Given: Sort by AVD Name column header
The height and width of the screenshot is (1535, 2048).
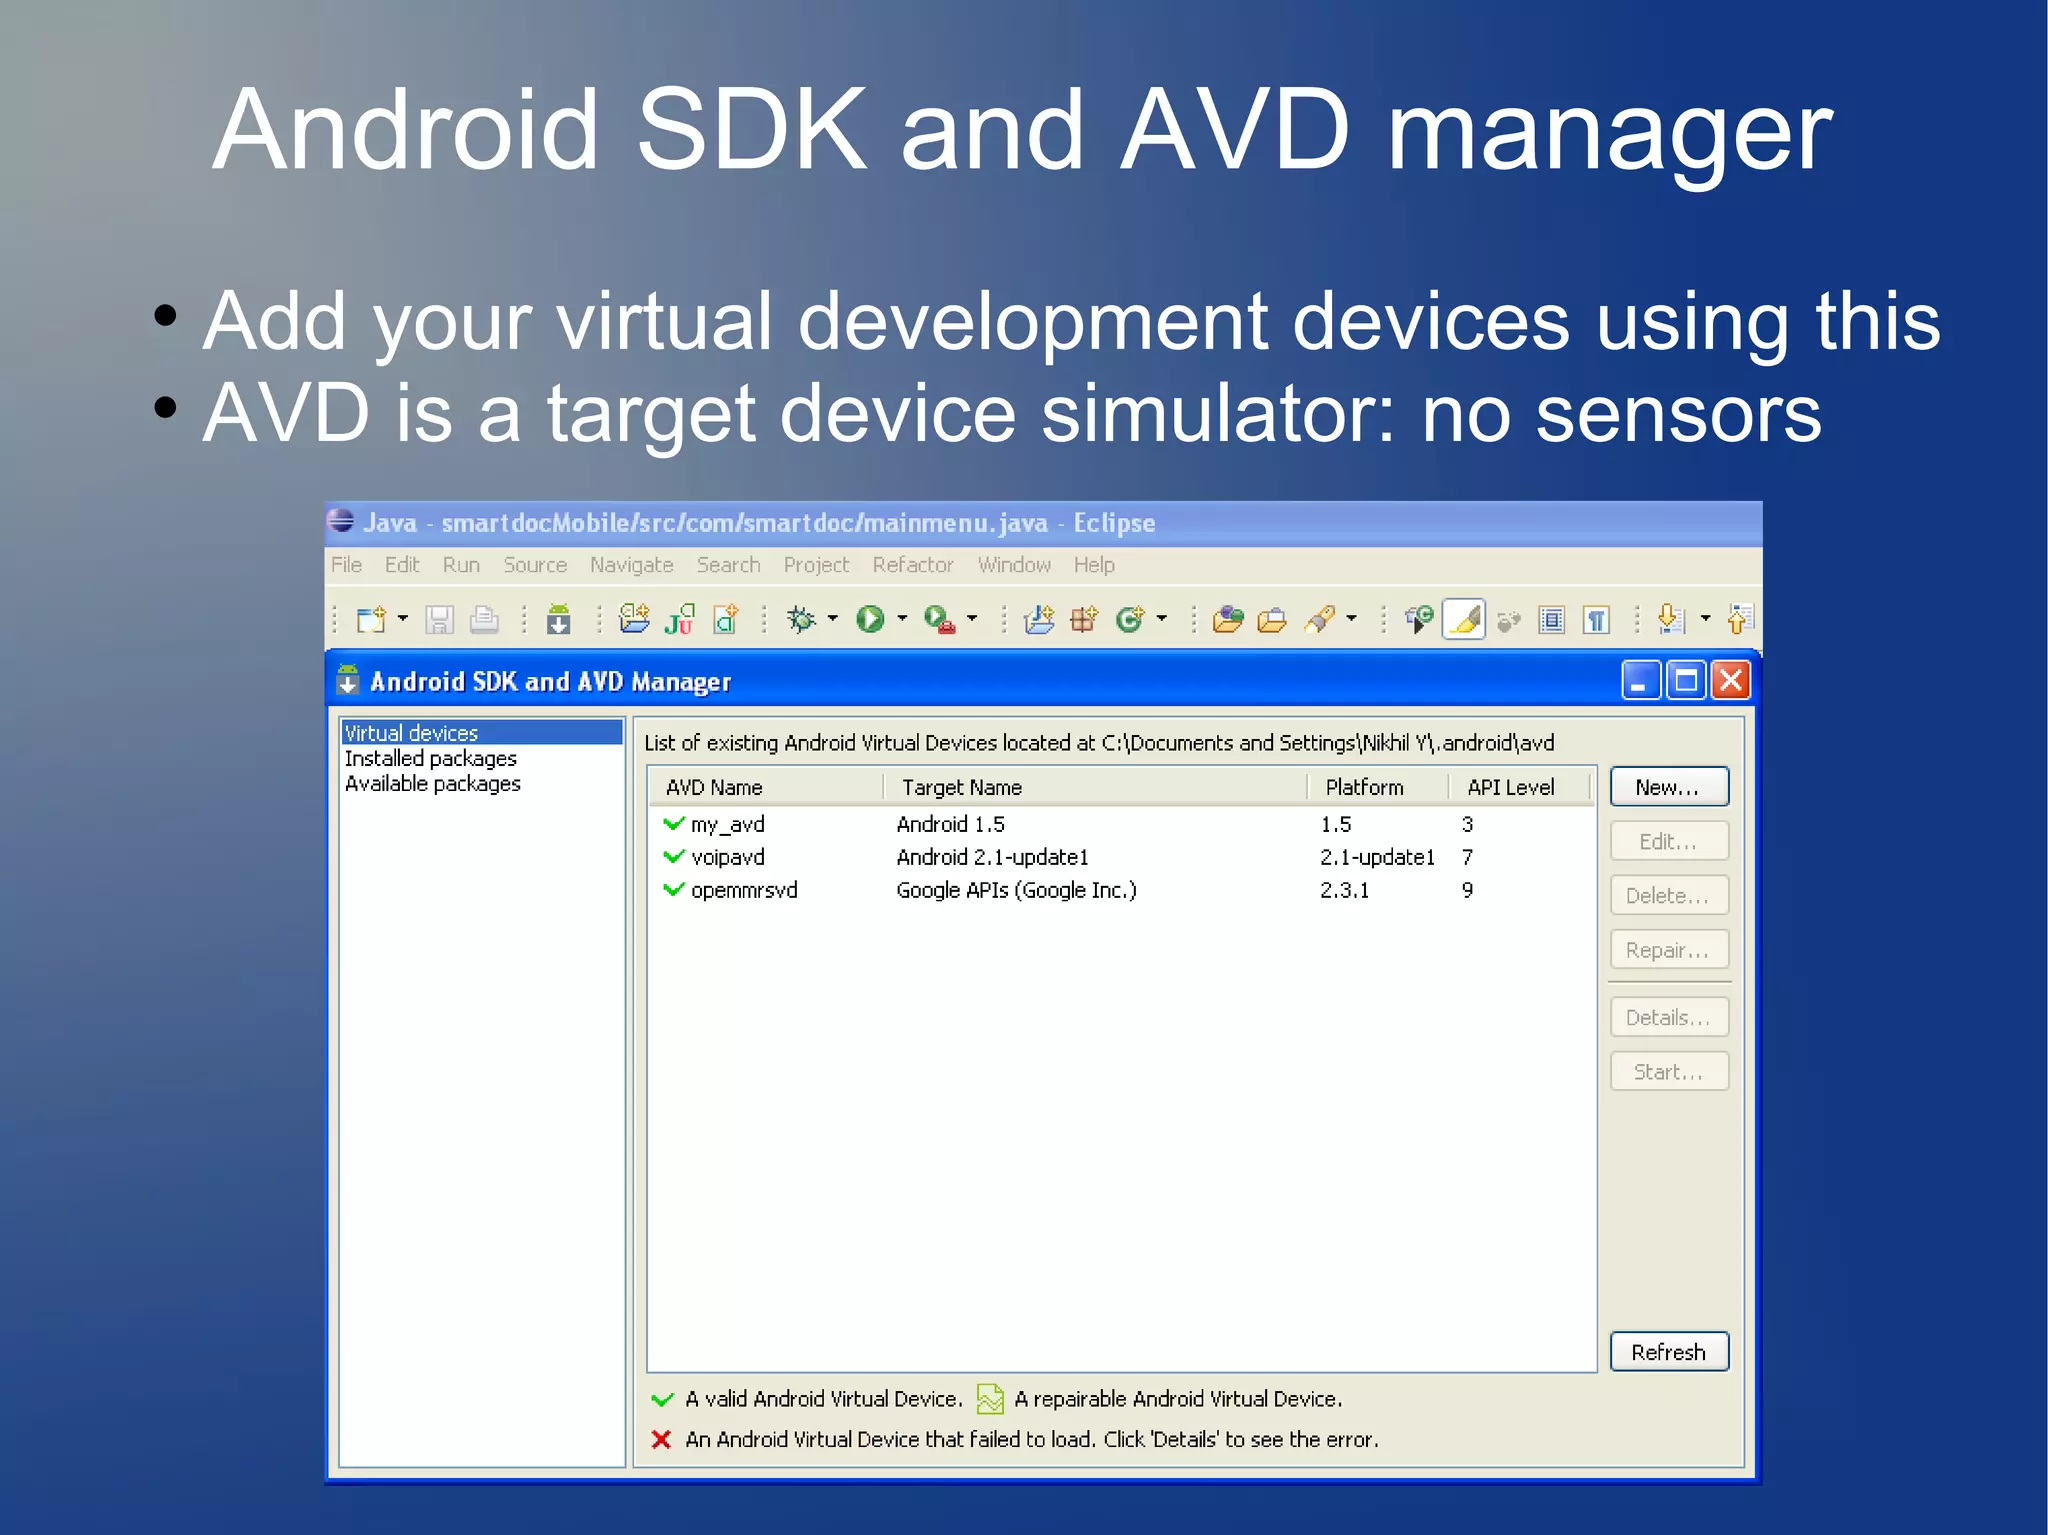Looking at the screenshot, I should (766, 787).
